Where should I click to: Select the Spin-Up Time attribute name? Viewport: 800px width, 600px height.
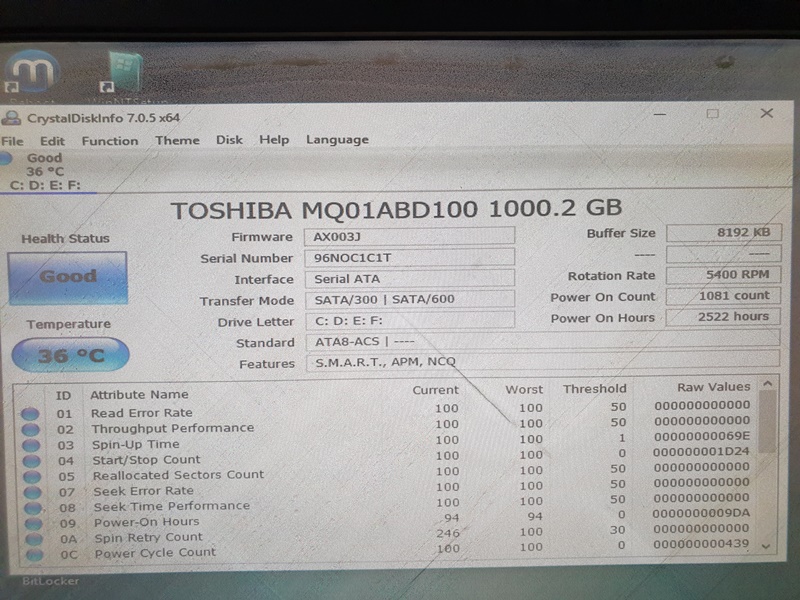click(x=136, y=444)
